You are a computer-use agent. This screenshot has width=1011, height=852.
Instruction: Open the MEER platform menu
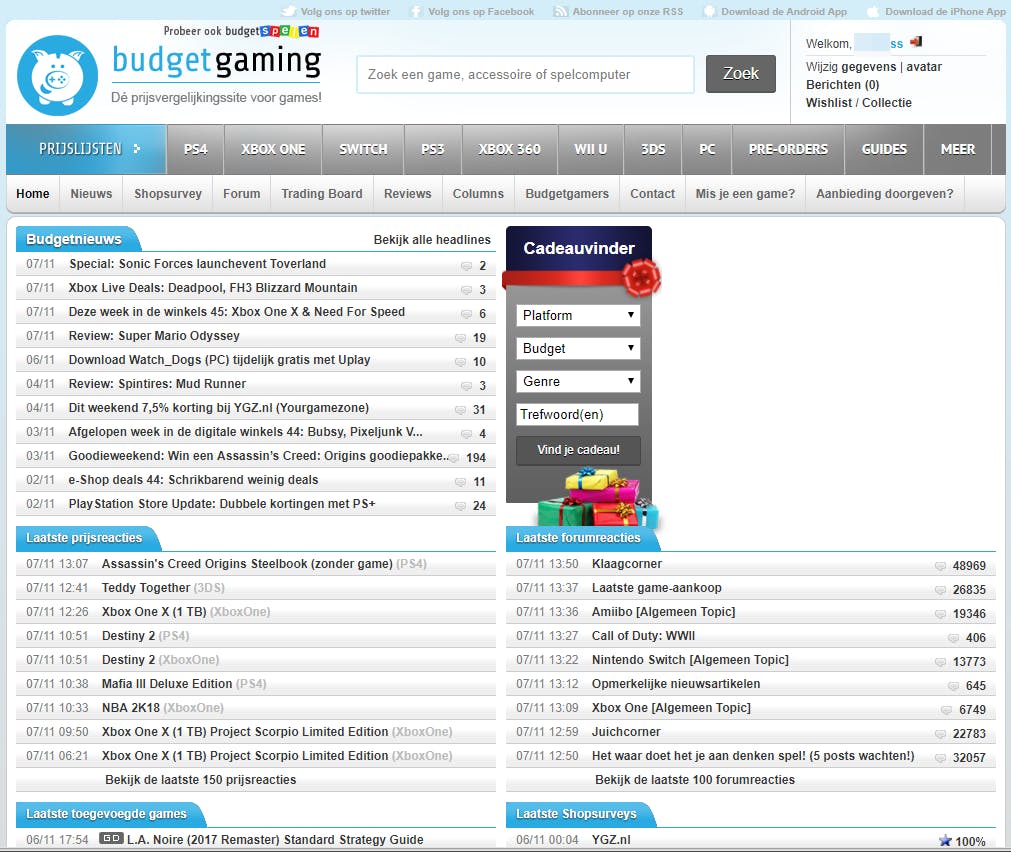tap(957, 149)
